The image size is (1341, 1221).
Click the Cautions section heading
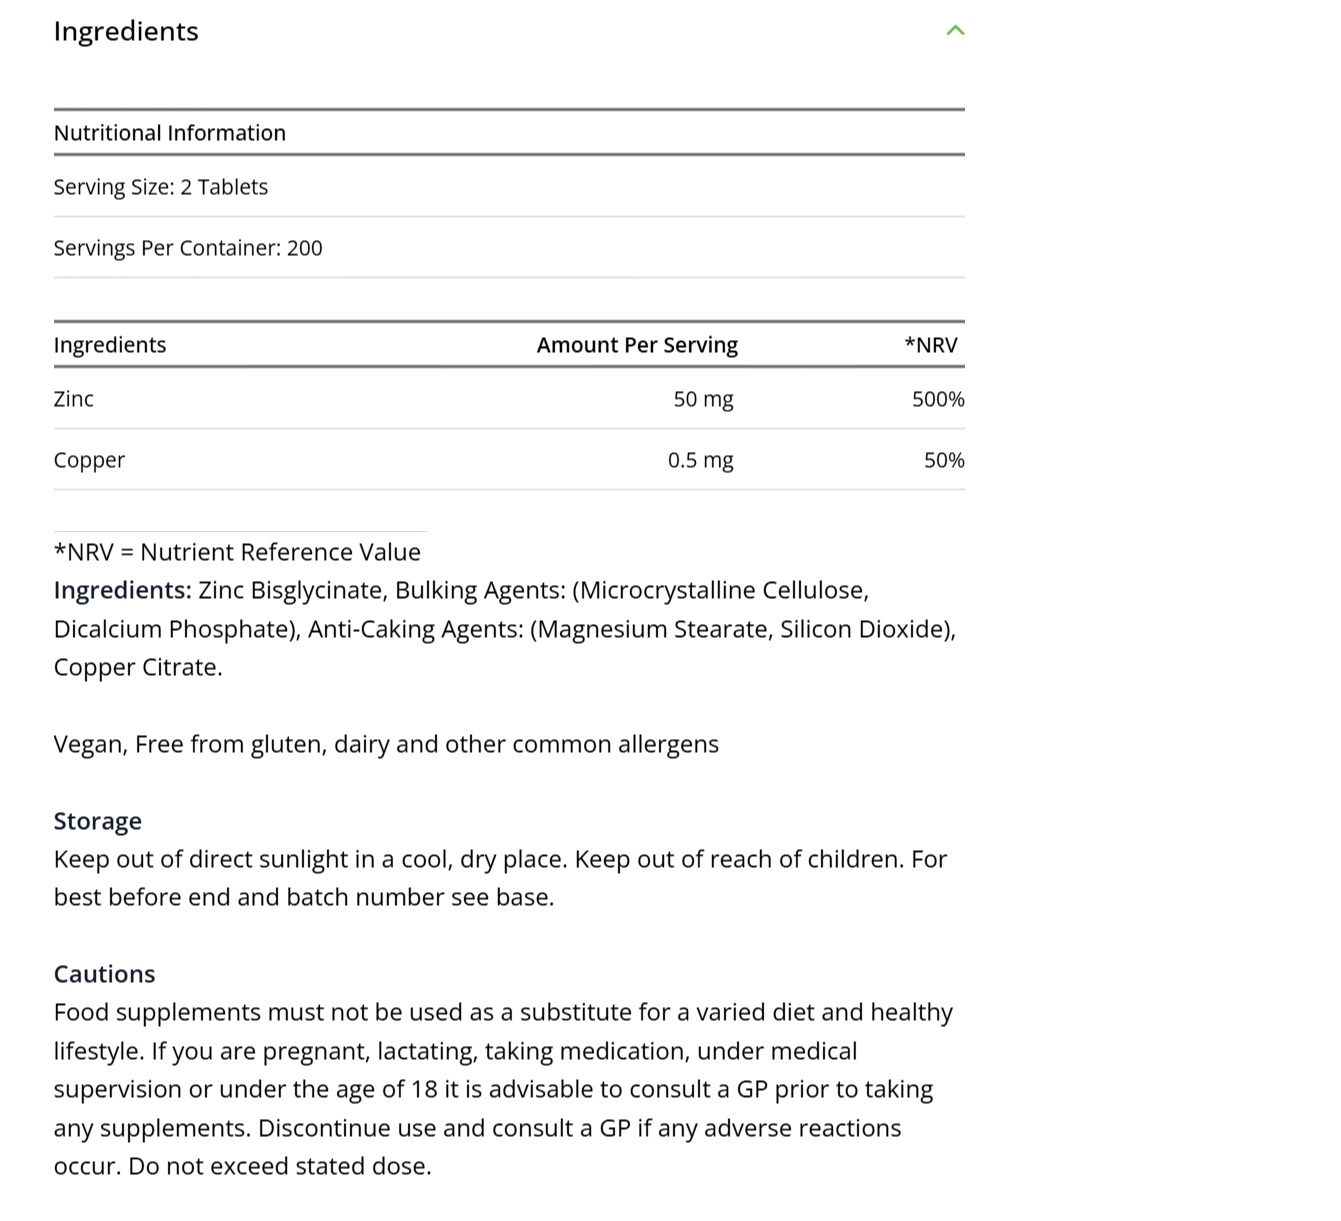pyautogui.click(x=104, y=973)
